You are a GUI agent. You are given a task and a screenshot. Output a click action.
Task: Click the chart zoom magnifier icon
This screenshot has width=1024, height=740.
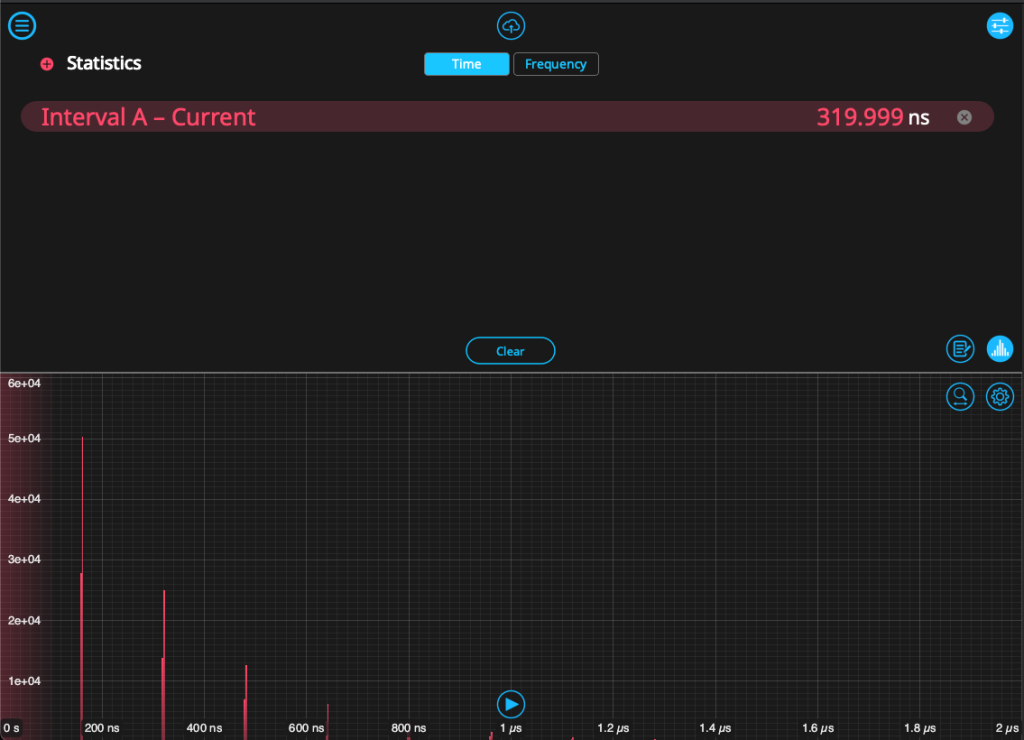point(960,397)
